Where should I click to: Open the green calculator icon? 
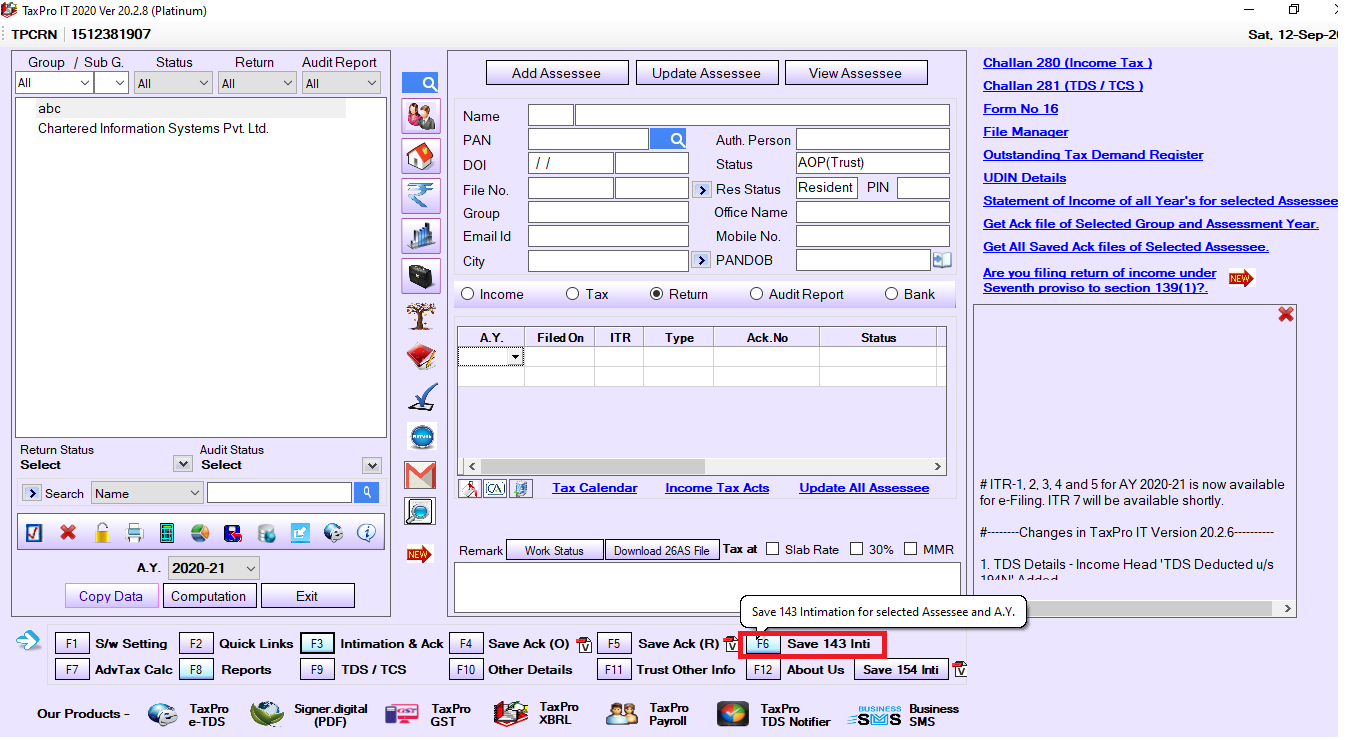(167, 533)
